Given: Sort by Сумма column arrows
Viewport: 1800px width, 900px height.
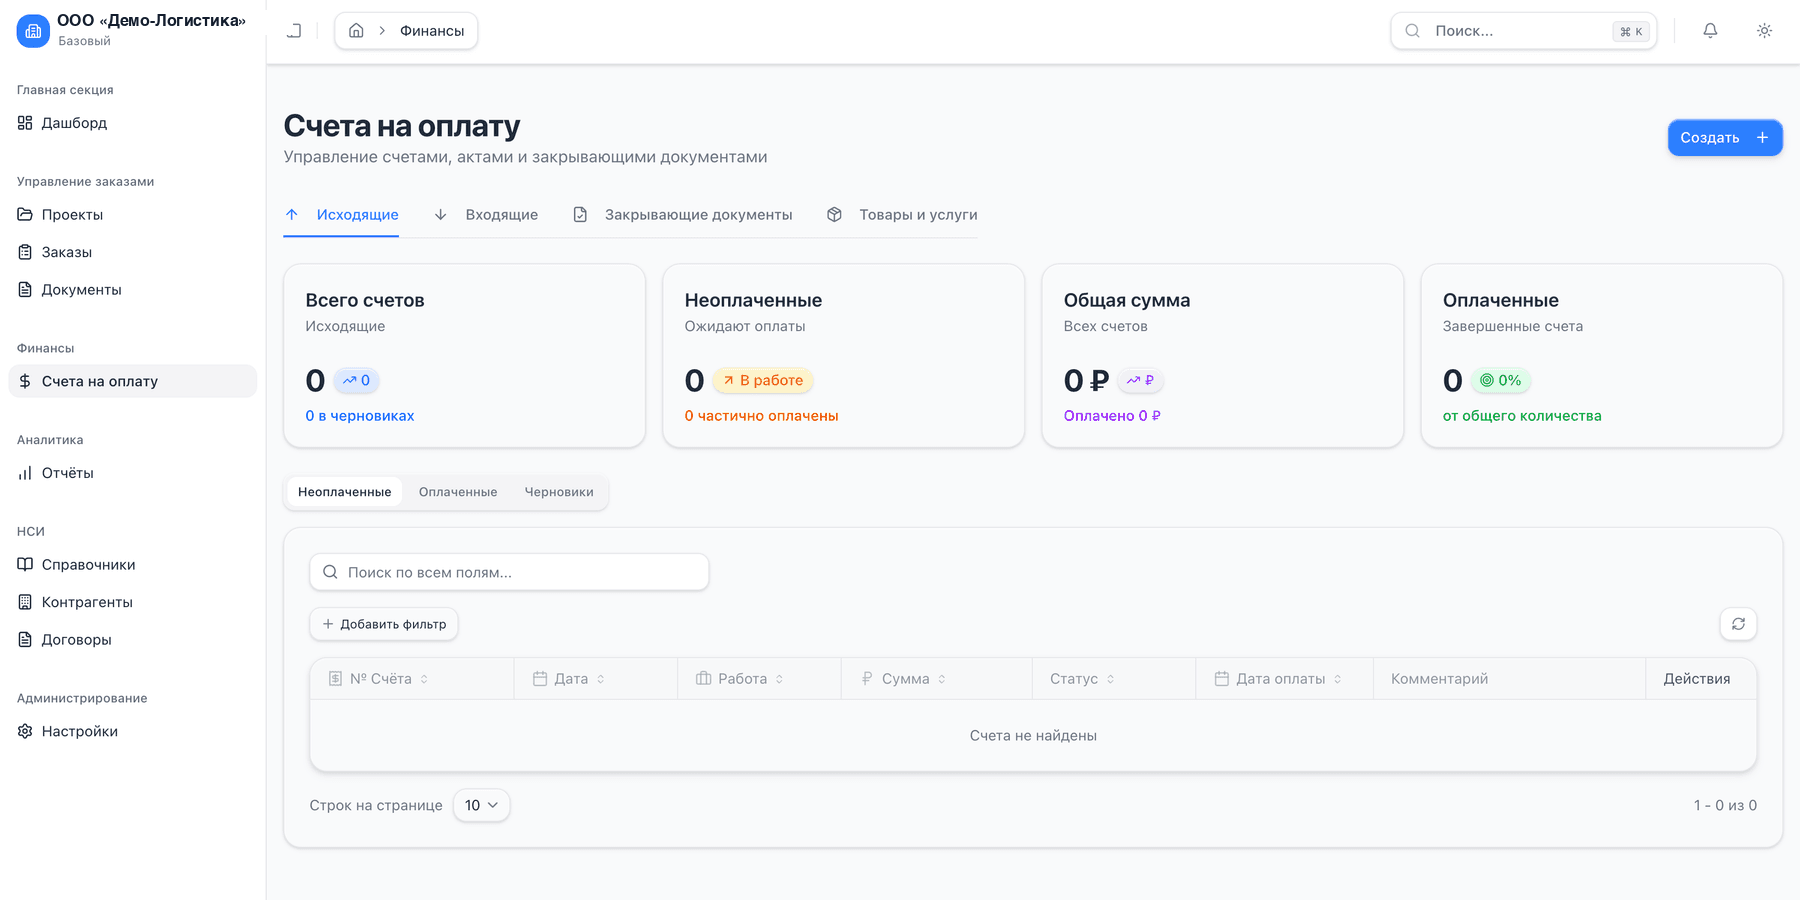Looking at the screenshot, I should coord(942,679).
